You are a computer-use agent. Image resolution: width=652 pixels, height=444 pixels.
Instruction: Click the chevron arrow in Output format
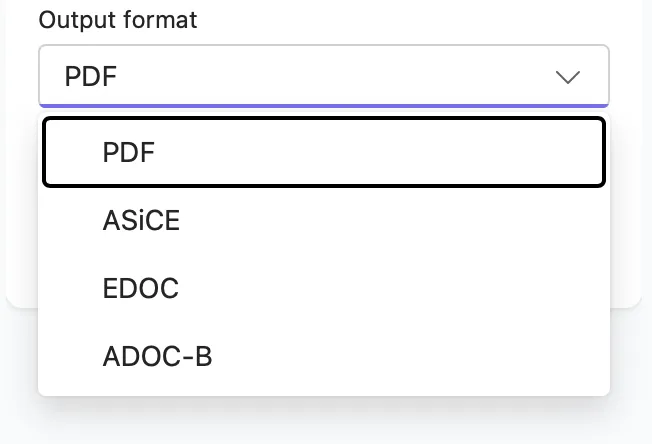(567, 76)
